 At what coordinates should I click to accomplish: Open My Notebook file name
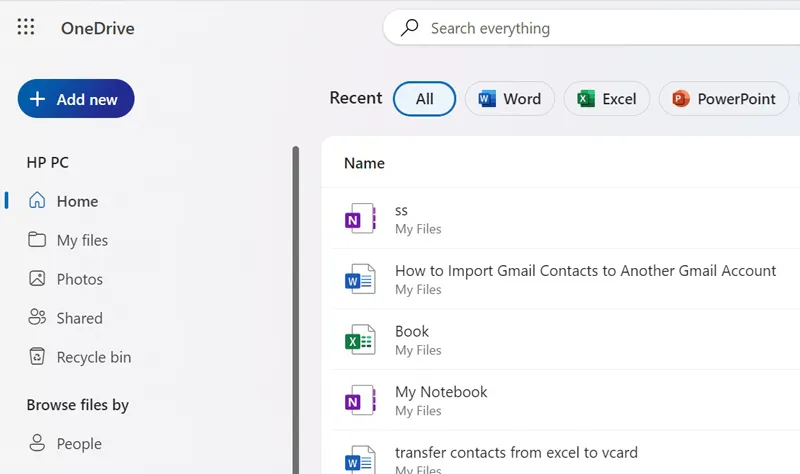coord(441,392)
